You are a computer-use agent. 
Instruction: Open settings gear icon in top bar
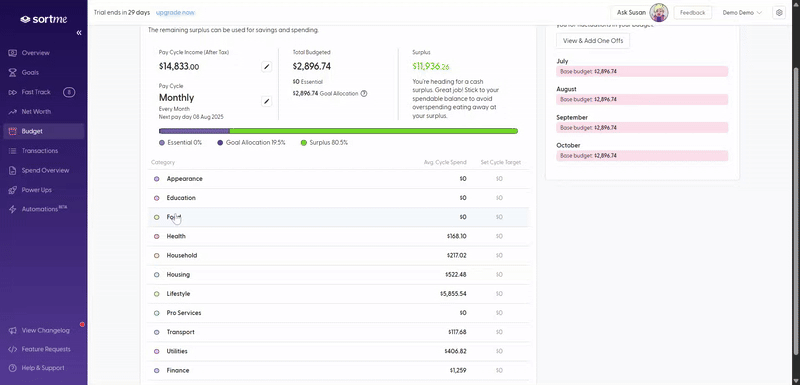779,13
